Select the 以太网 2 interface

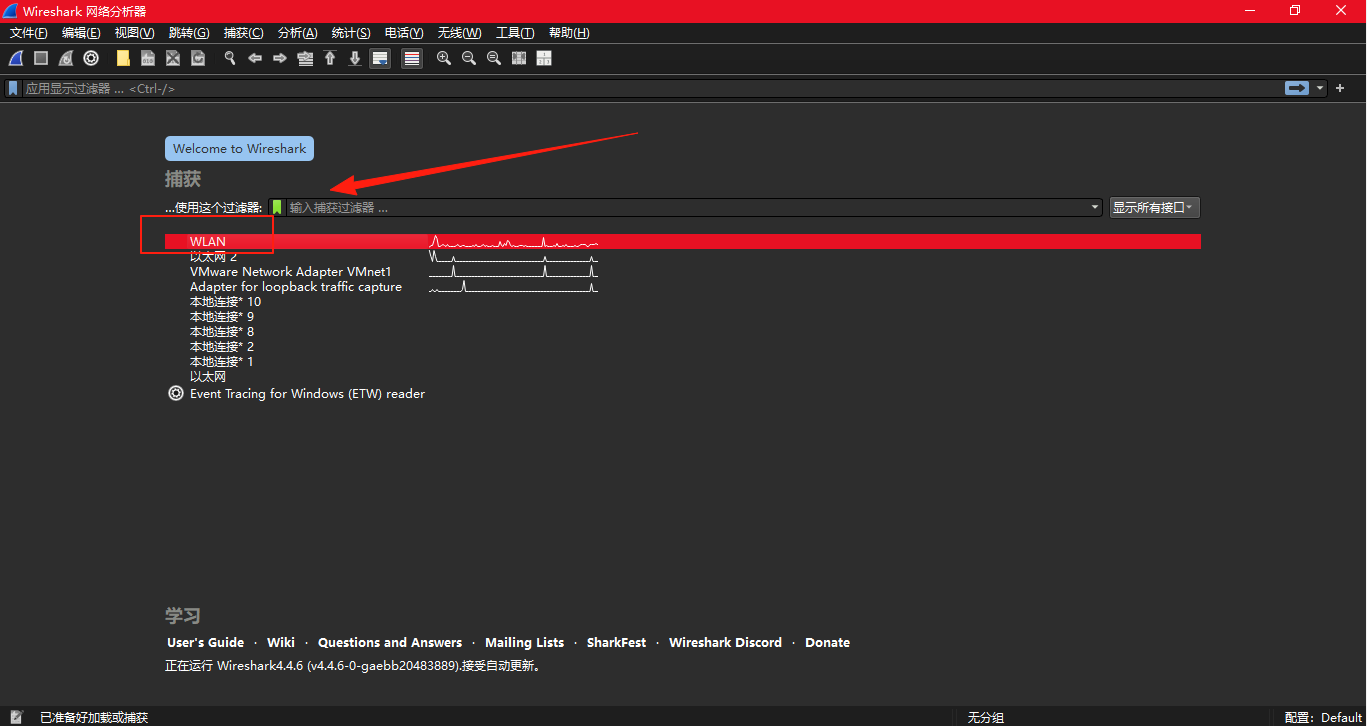[x=213, y=256]
